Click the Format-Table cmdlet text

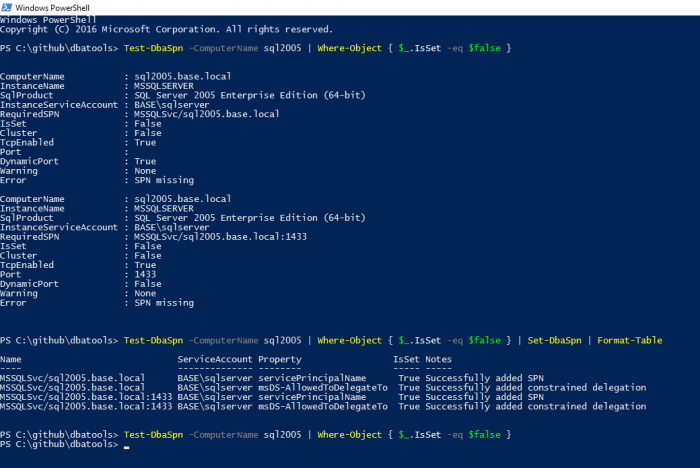pos(629,340)
